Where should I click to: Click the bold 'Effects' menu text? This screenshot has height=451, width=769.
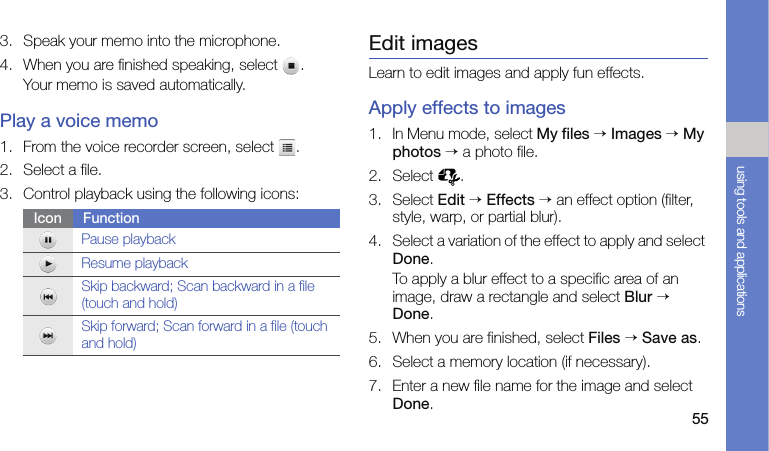point(510,200)
